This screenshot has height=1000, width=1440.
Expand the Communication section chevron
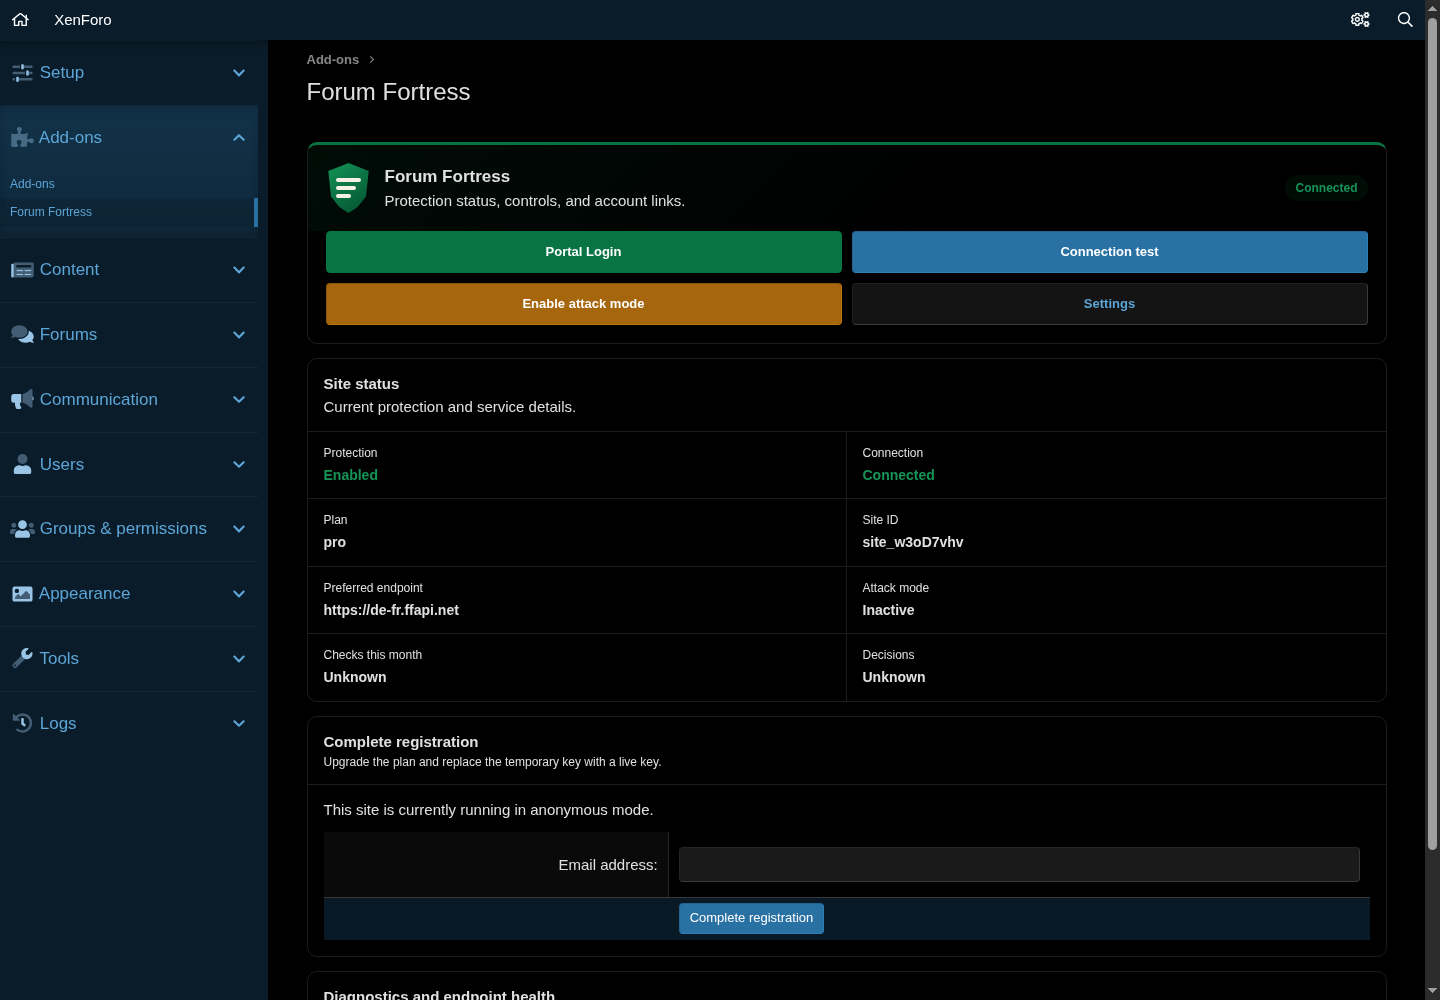pyautogui.click(x=239, y=400)
